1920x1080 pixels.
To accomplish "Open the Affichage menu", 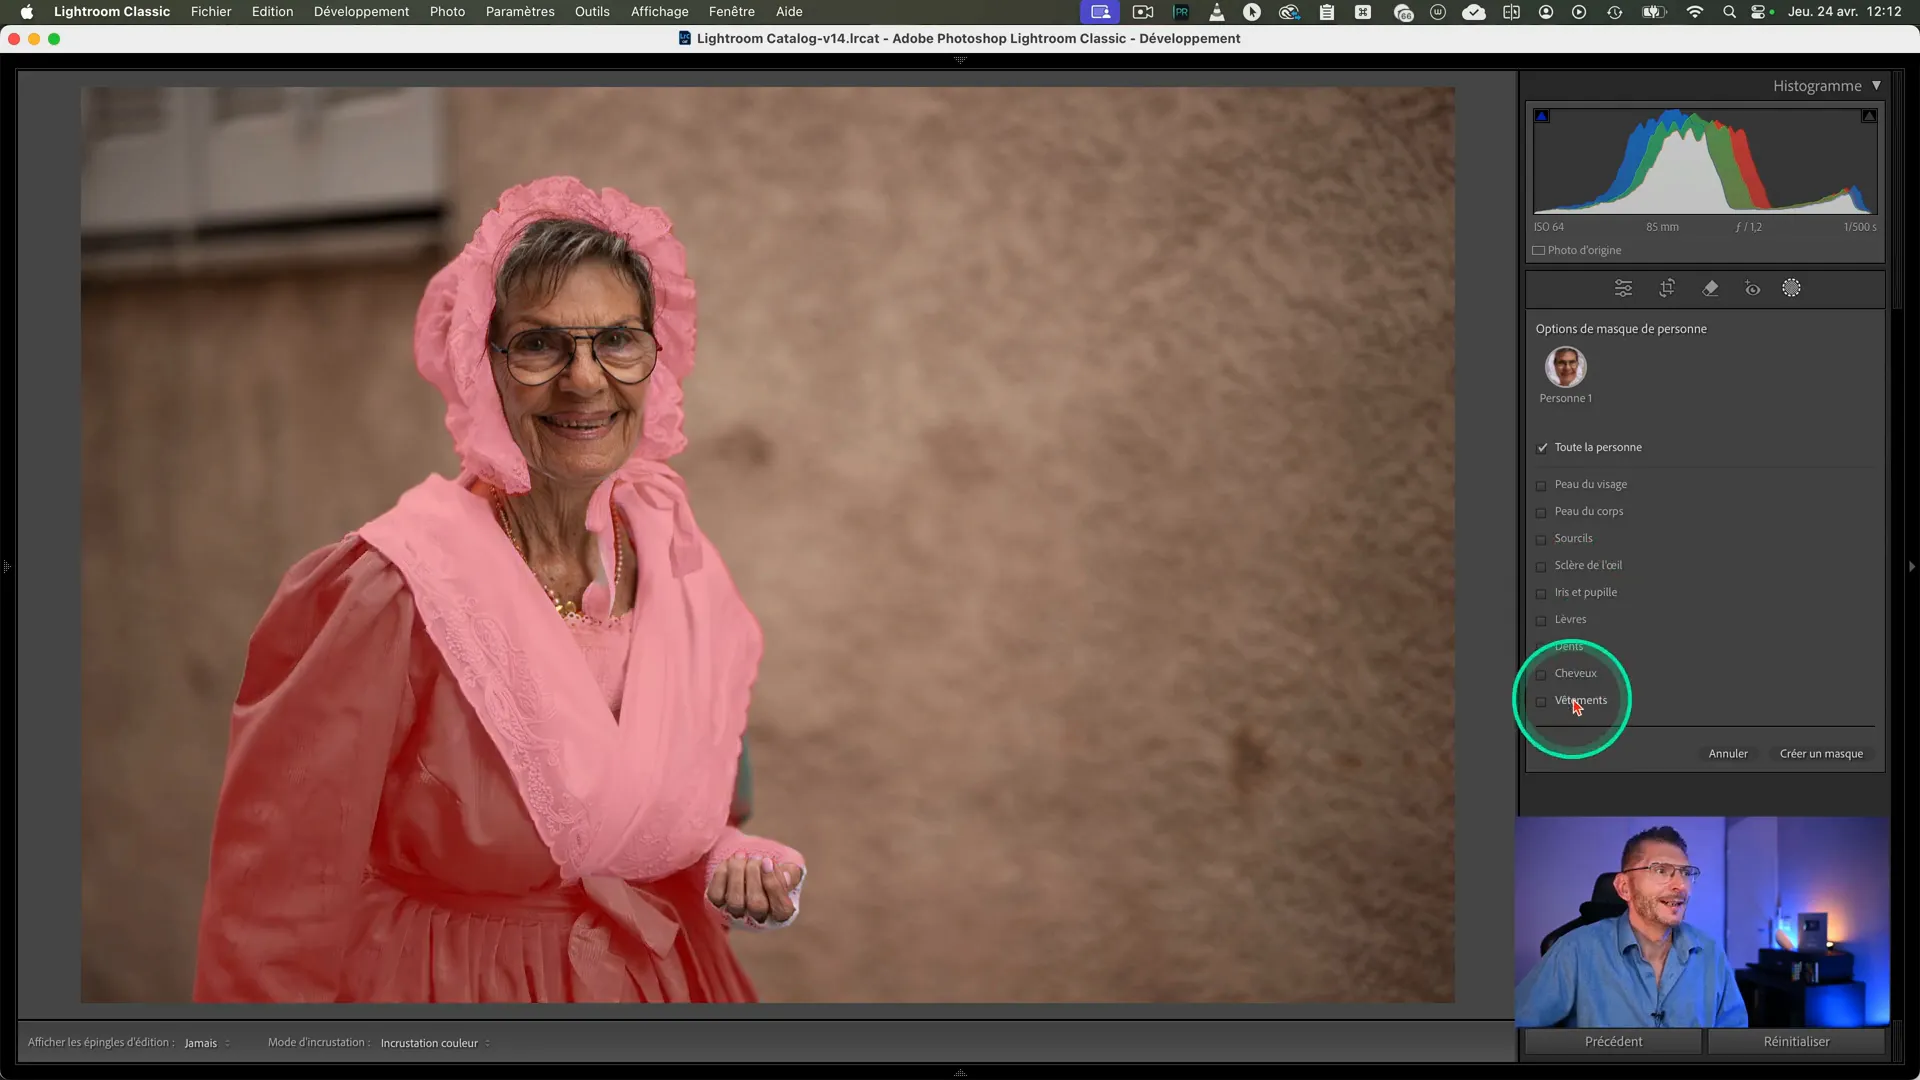I will tap(659, 12).
